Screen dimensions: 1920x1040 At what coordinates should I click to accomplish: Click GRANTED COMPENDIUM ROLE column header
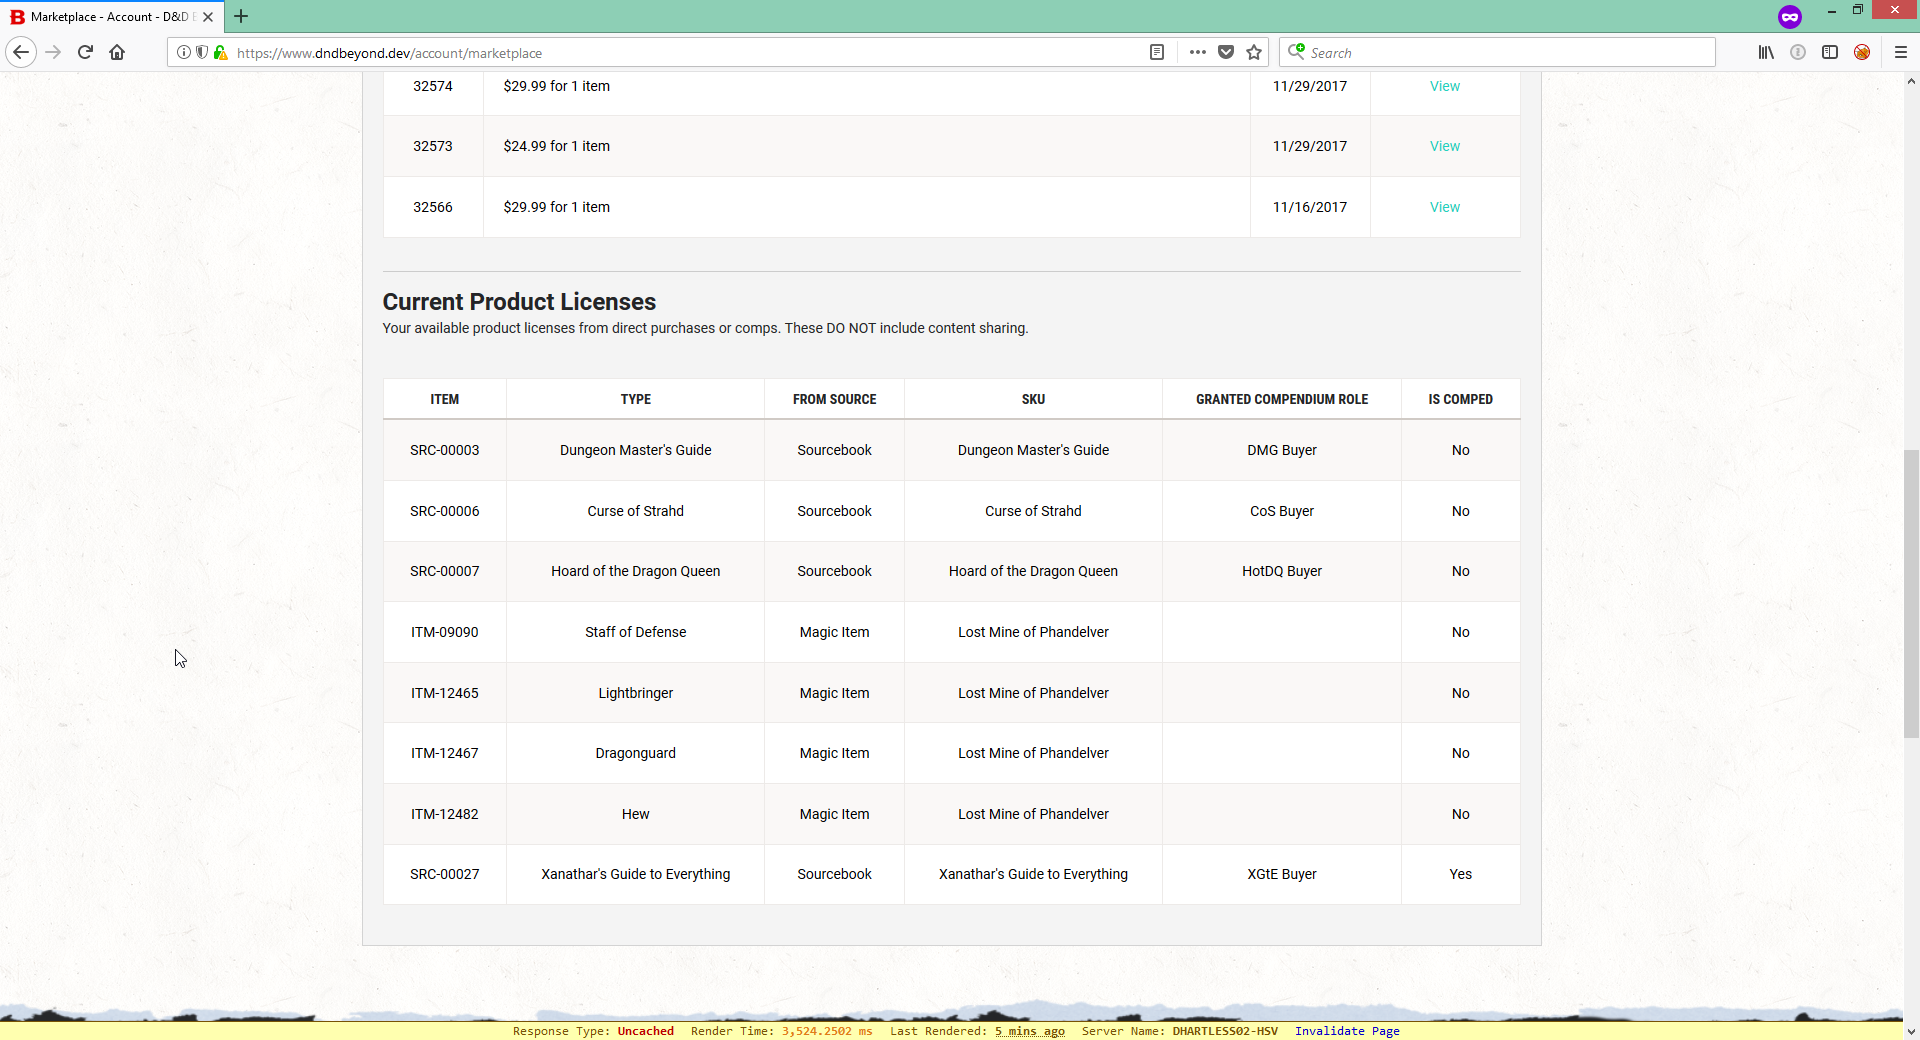(x=1281, y=399)
